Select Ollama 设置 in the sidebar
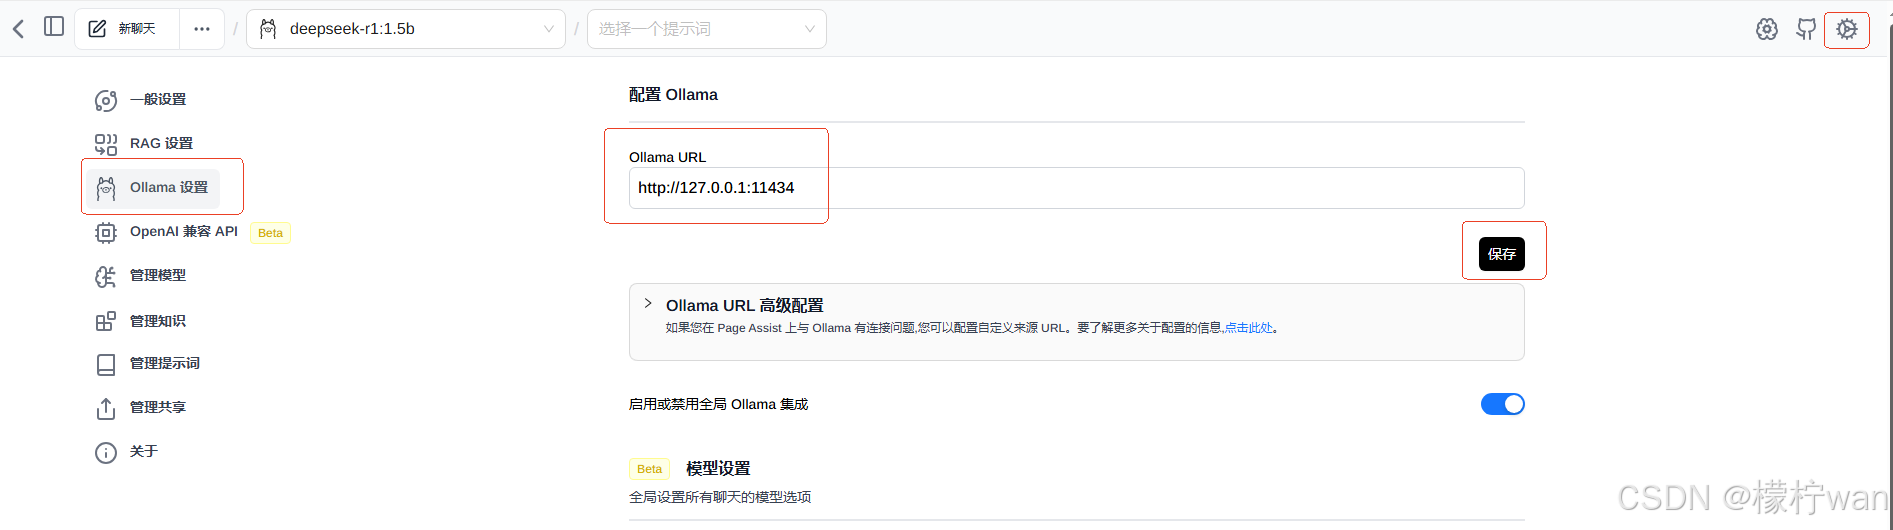The height and width of the screenshot is (530, 1893). point(153,188)
